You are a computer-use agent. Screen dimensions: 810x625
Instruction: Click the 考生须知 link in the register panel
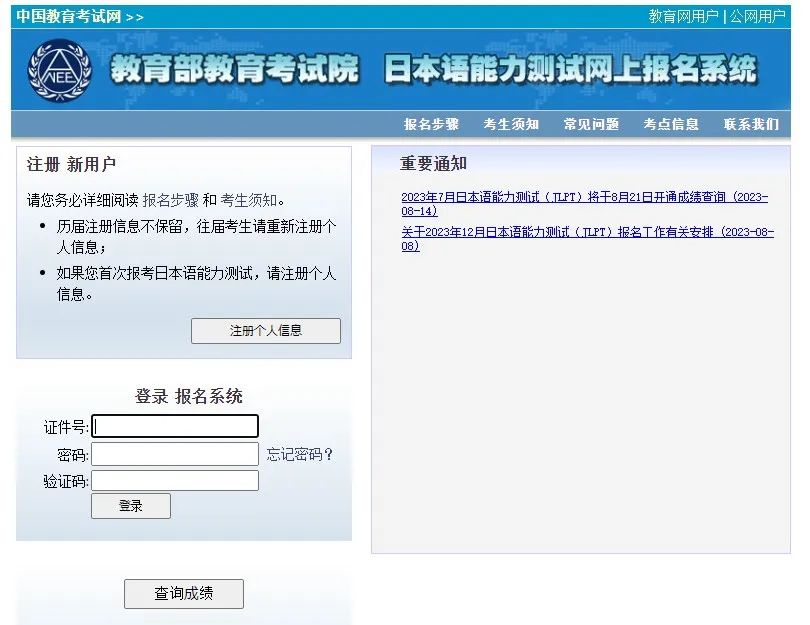(x=249, y=200)
